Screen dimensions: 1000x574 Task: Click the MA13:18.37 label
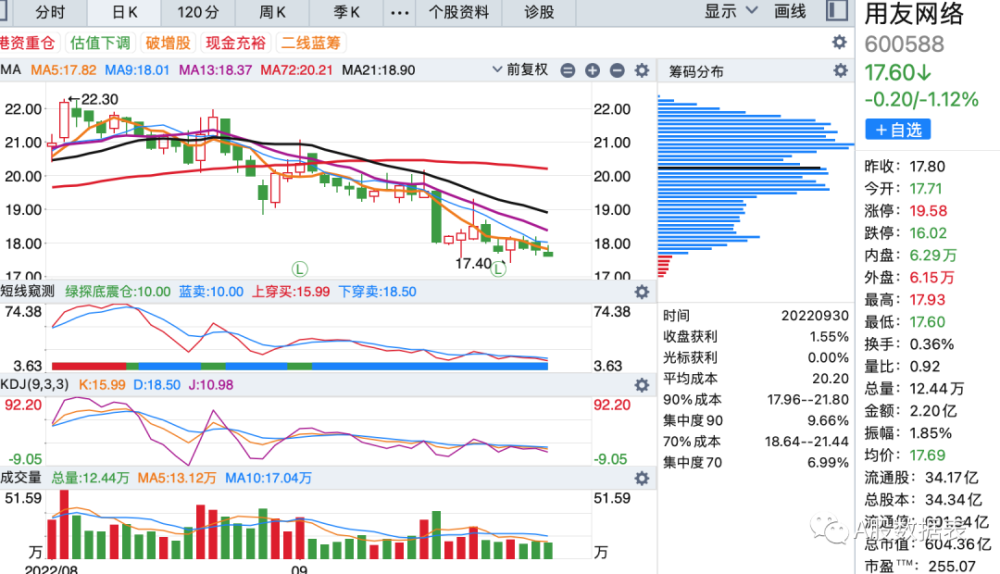[215, 70]
